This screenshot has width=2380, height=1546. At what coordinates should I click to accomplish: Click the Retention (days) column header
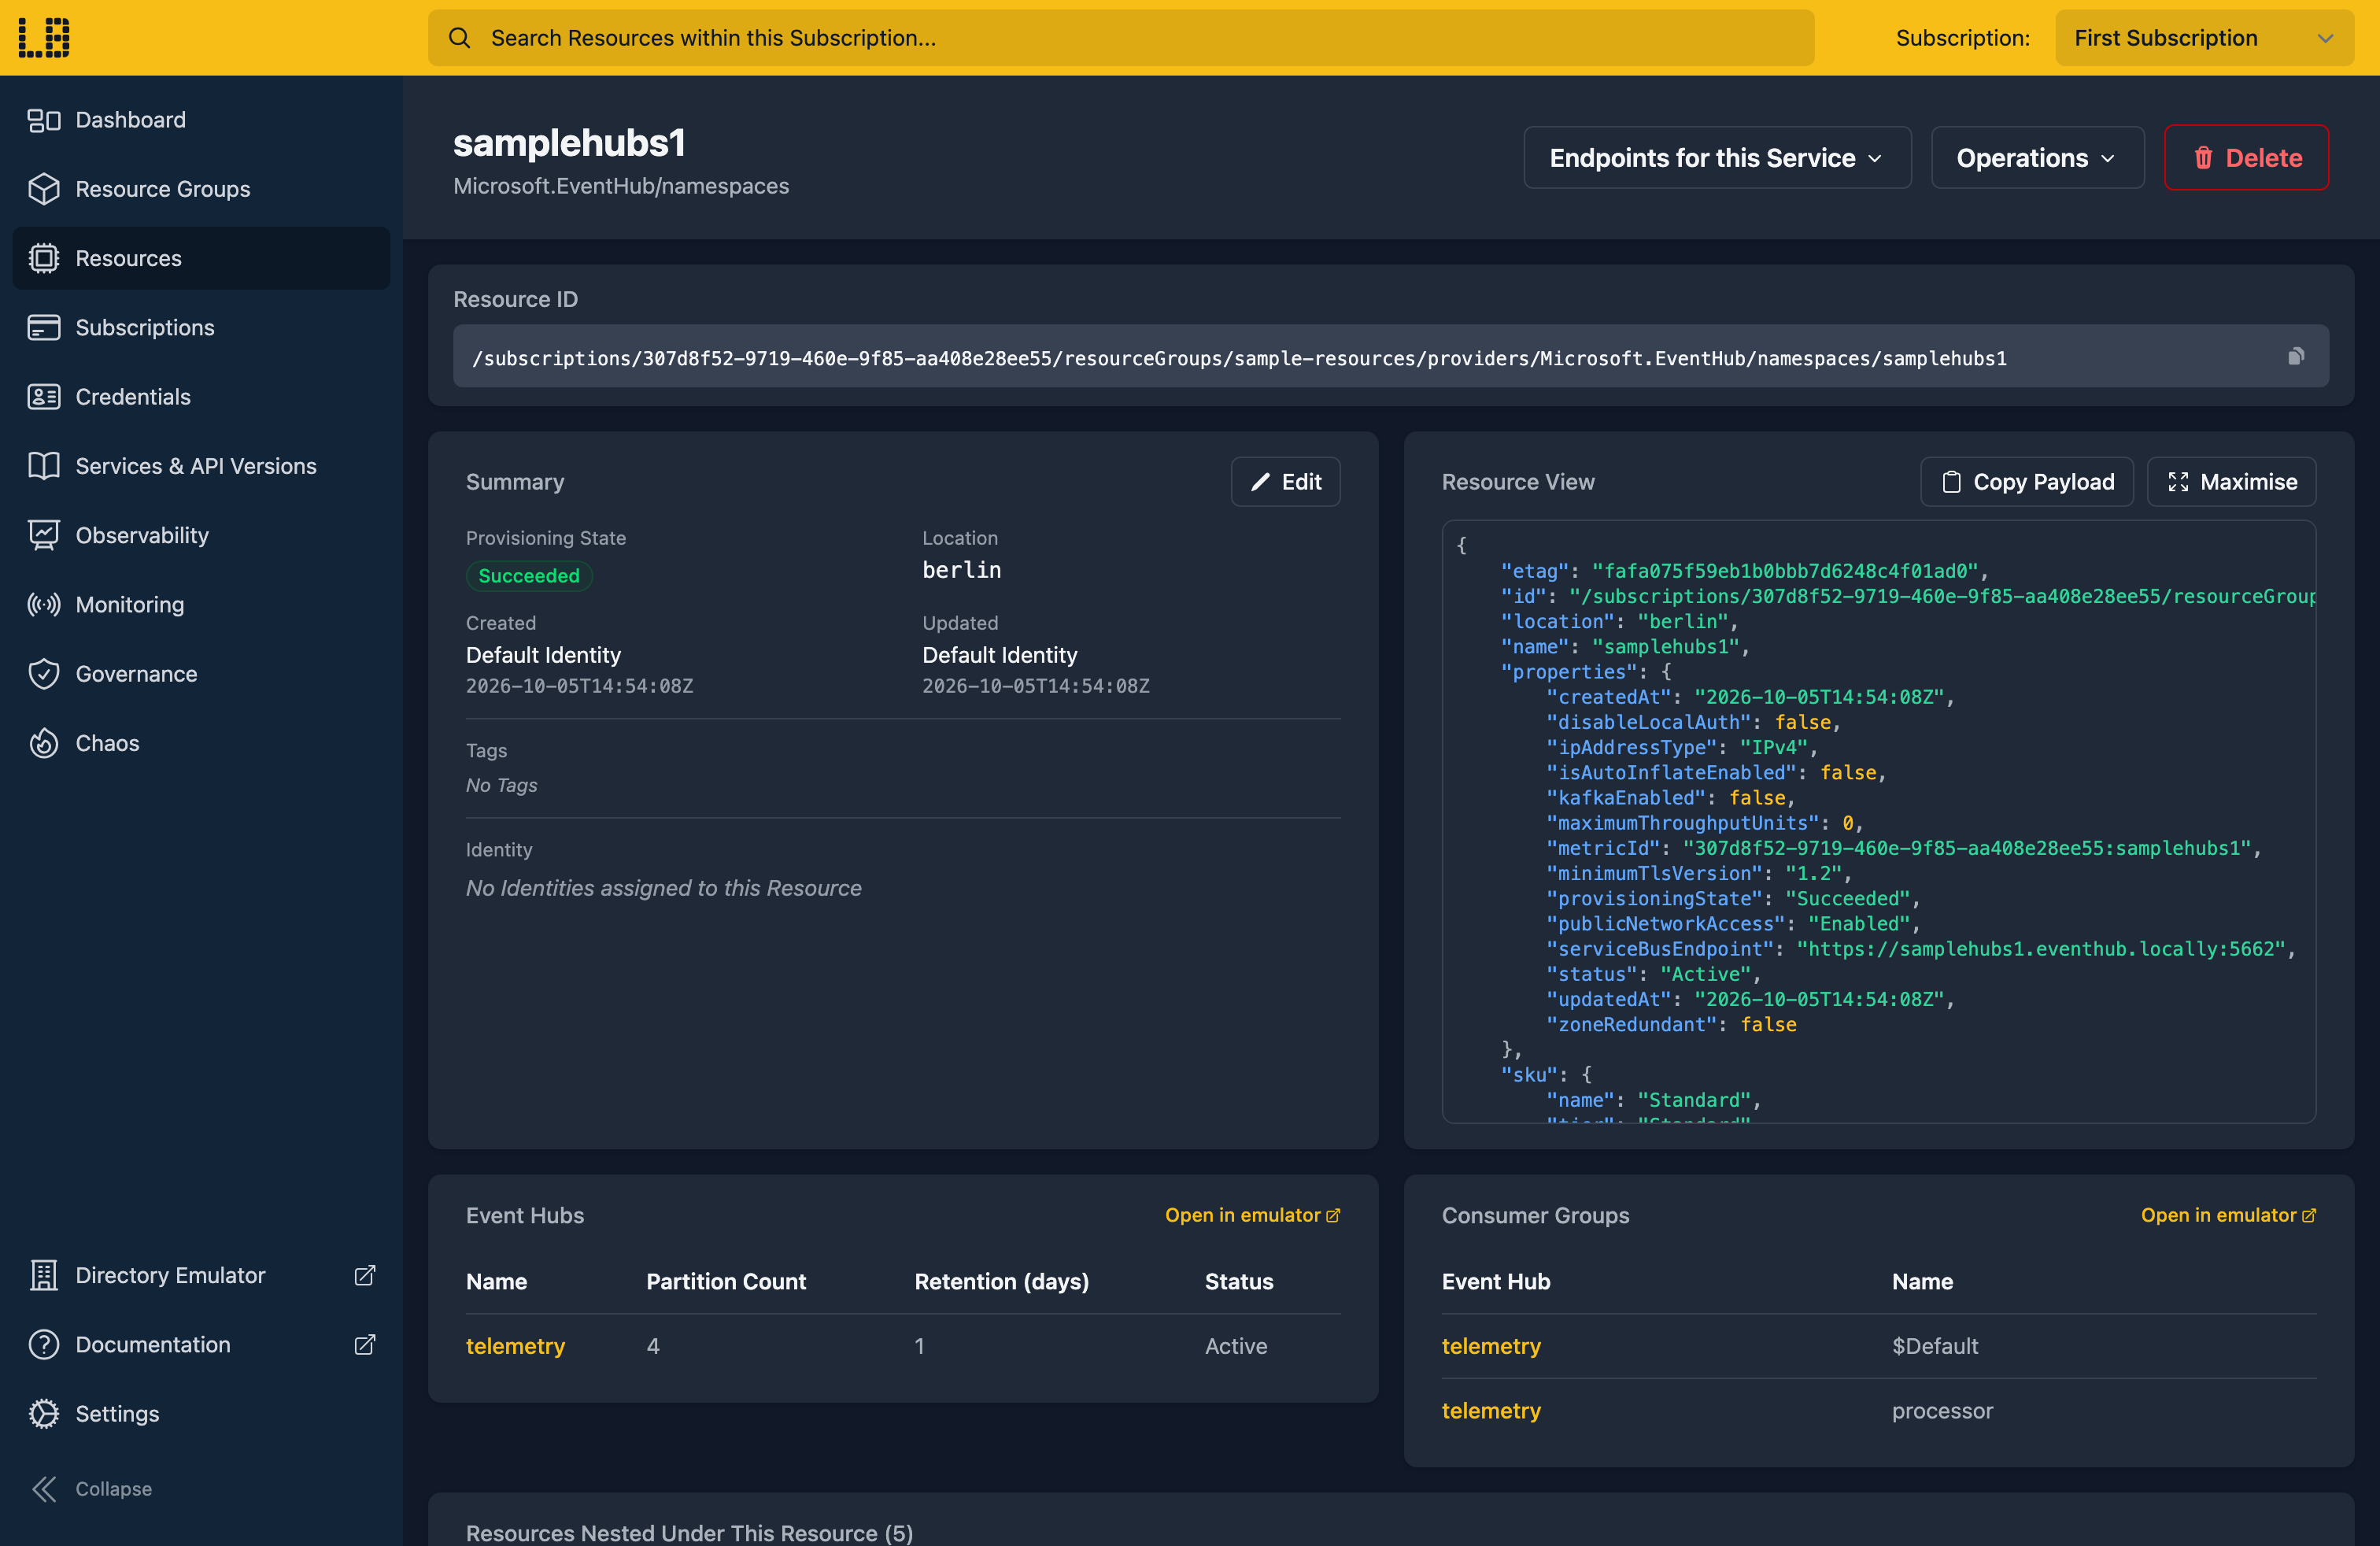(x=1001, y=1281)
